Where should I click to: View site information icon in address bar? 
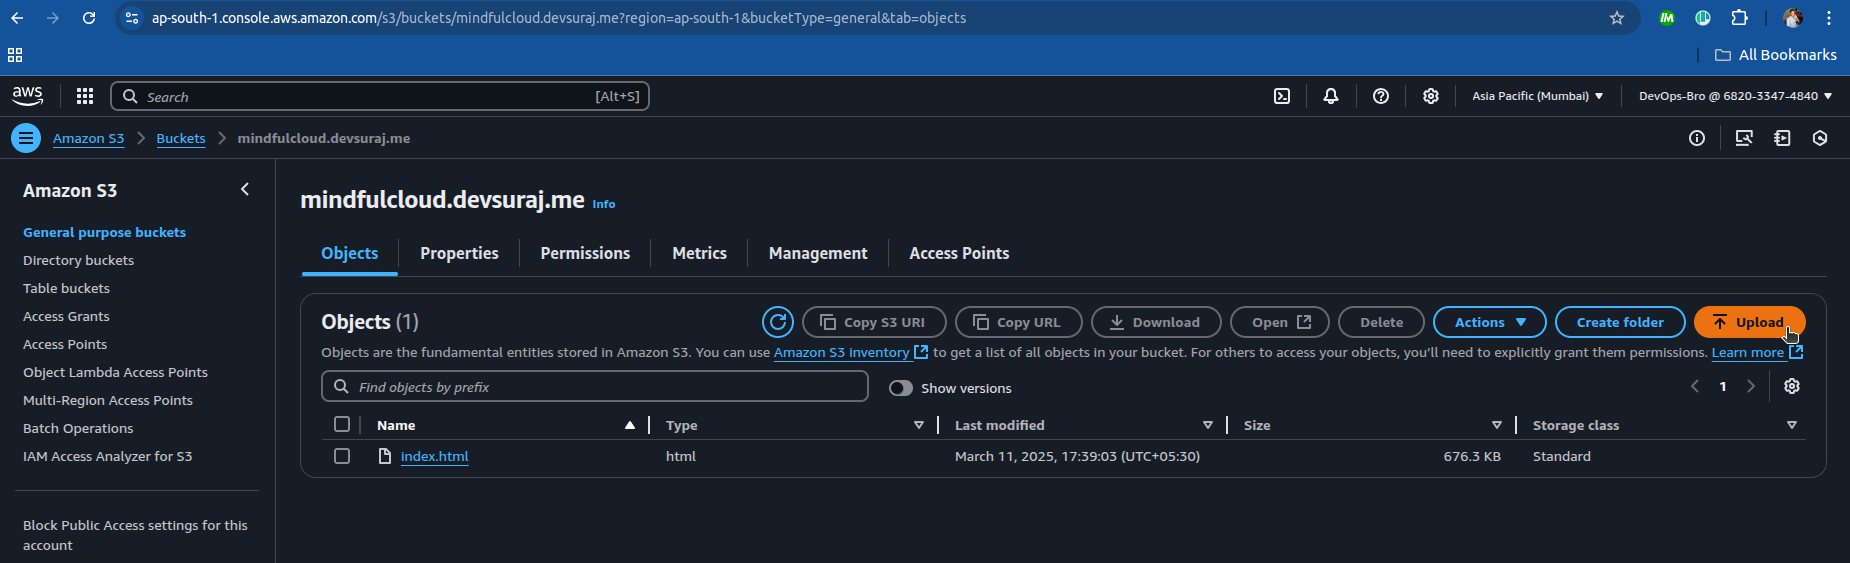(x=132, y=18)
